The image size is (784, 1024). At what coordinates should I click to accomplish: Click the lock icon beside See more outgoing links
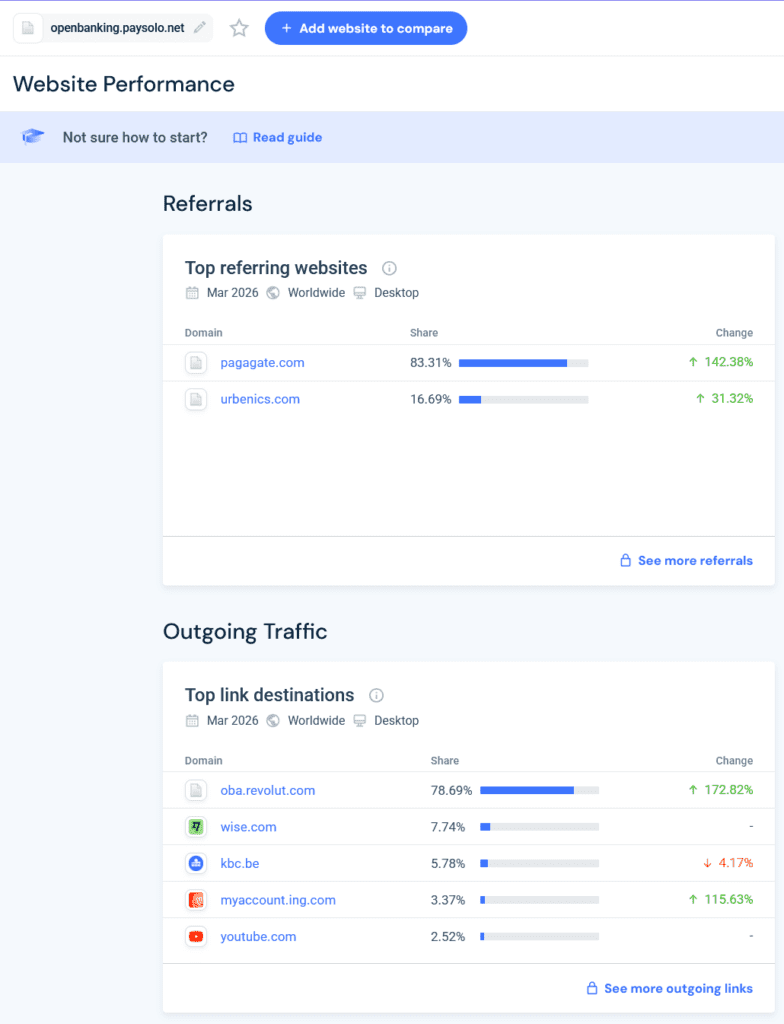[592, 988]
